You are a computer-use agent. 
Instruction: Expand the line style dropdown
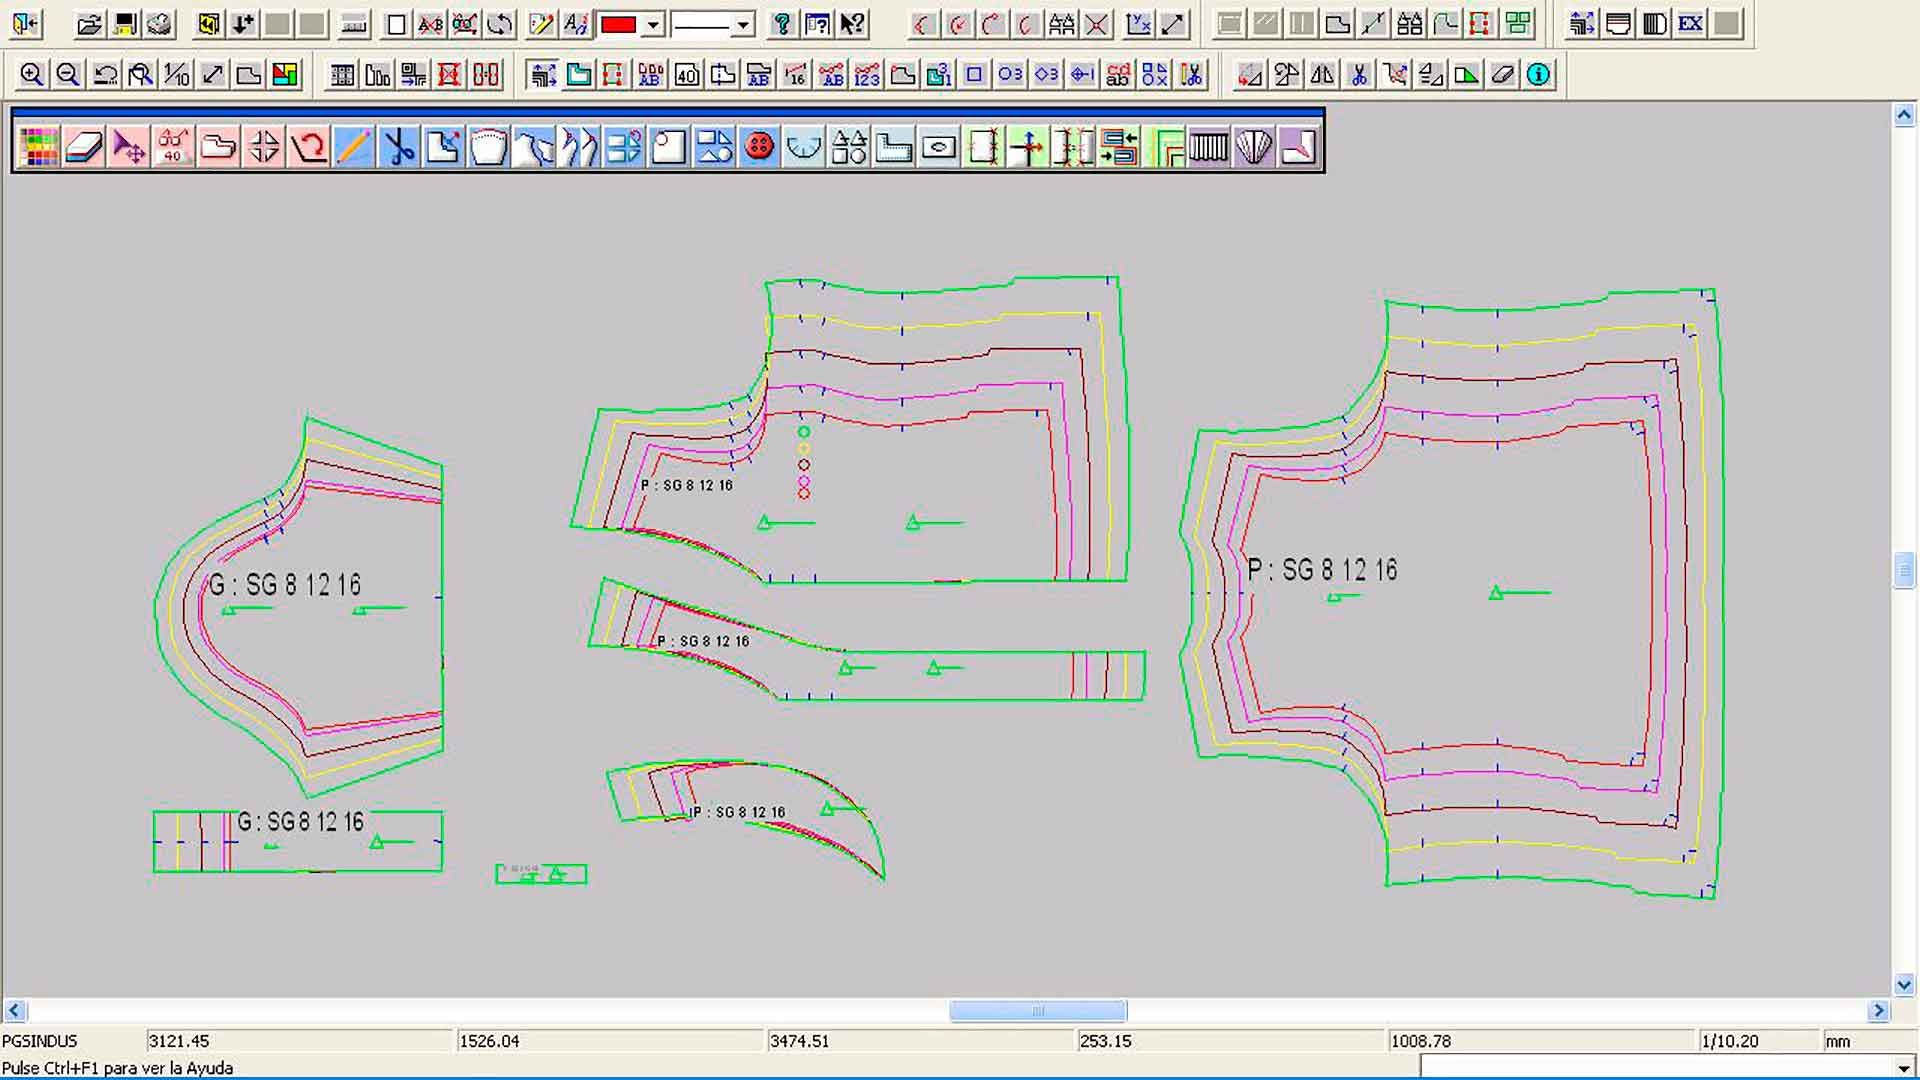pos(742,25)
